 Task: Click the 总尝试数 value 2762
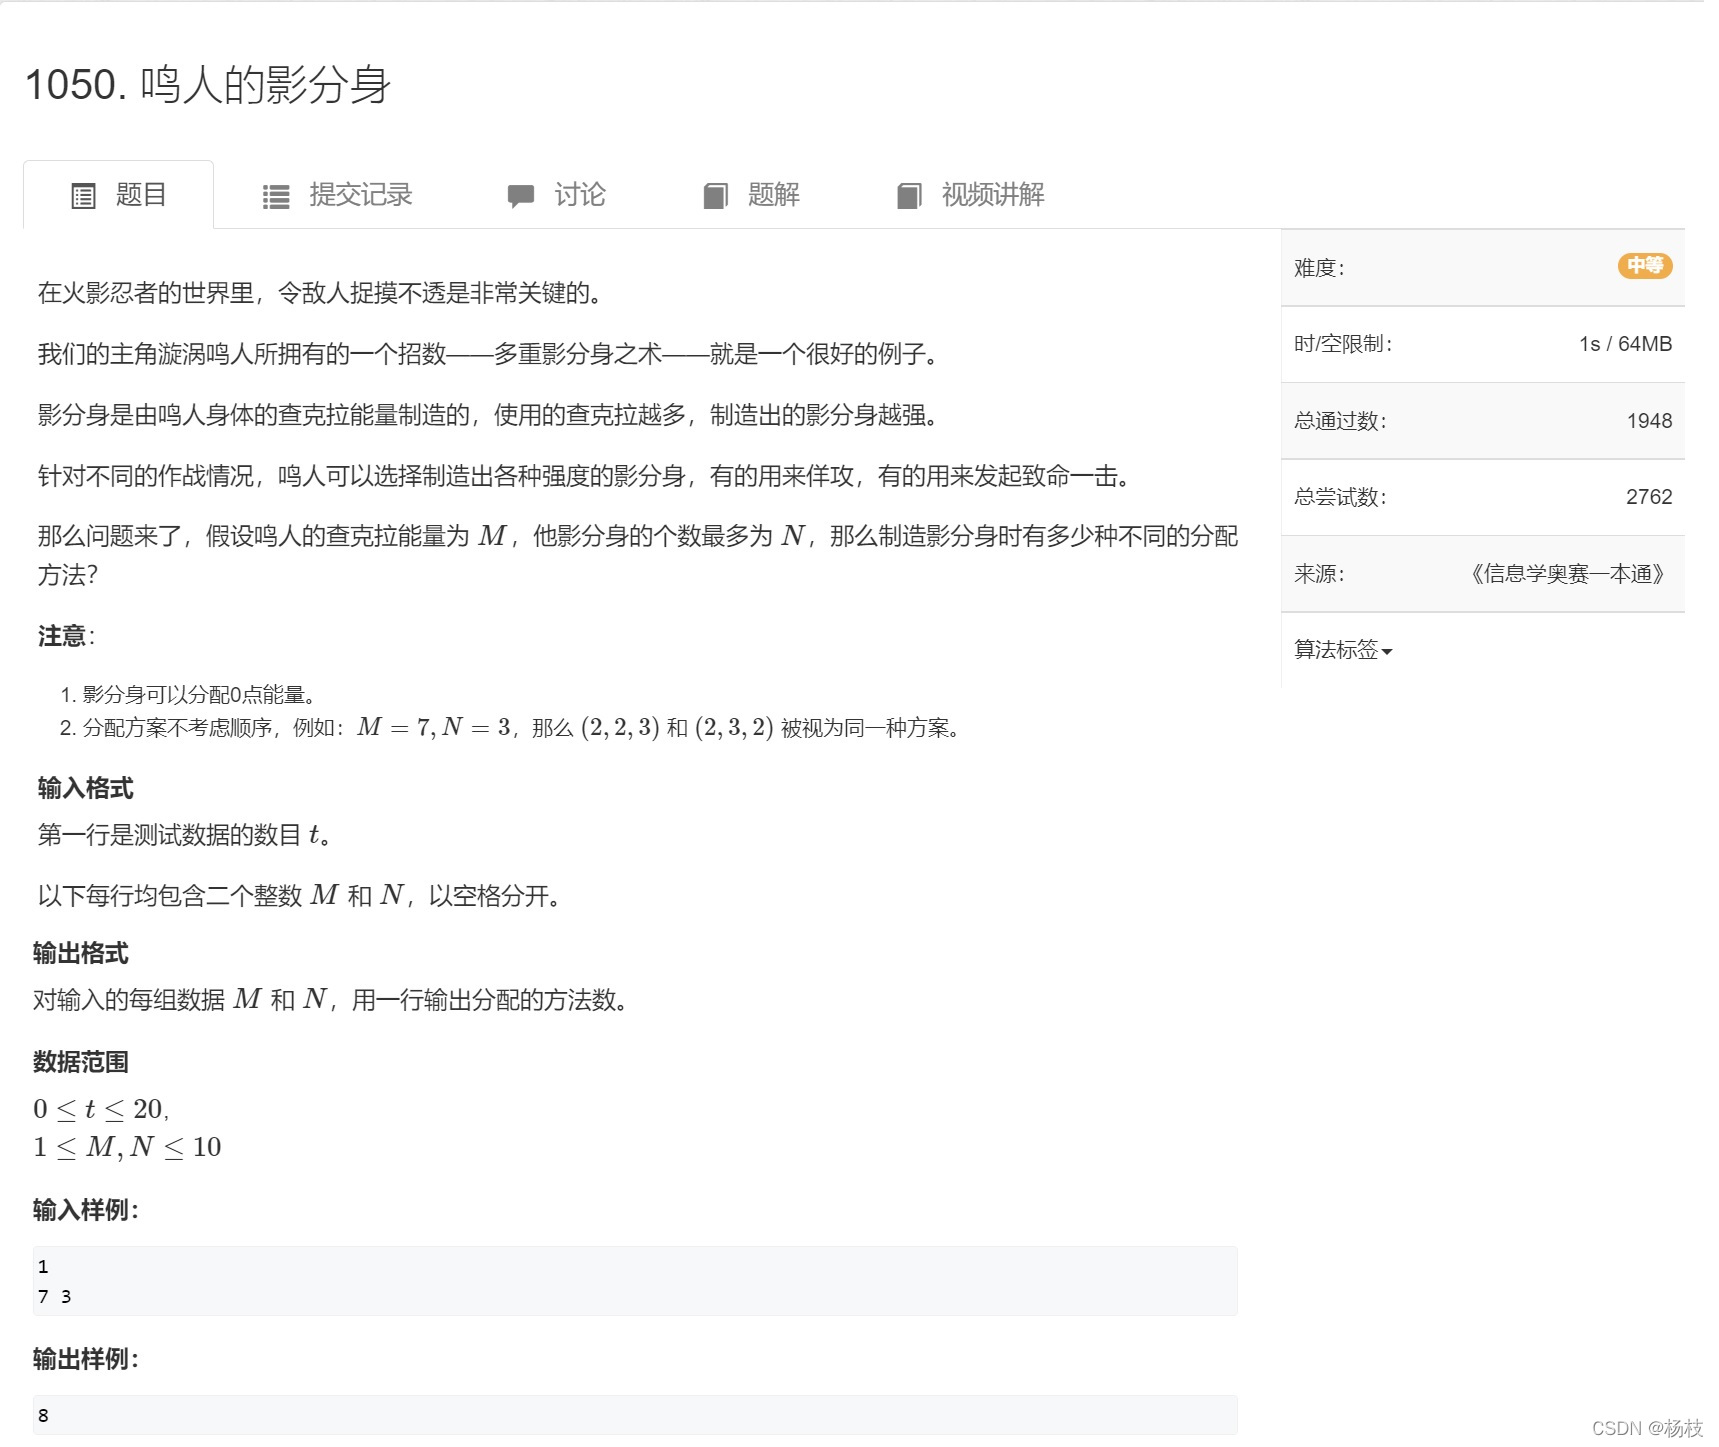point(1649,497)
